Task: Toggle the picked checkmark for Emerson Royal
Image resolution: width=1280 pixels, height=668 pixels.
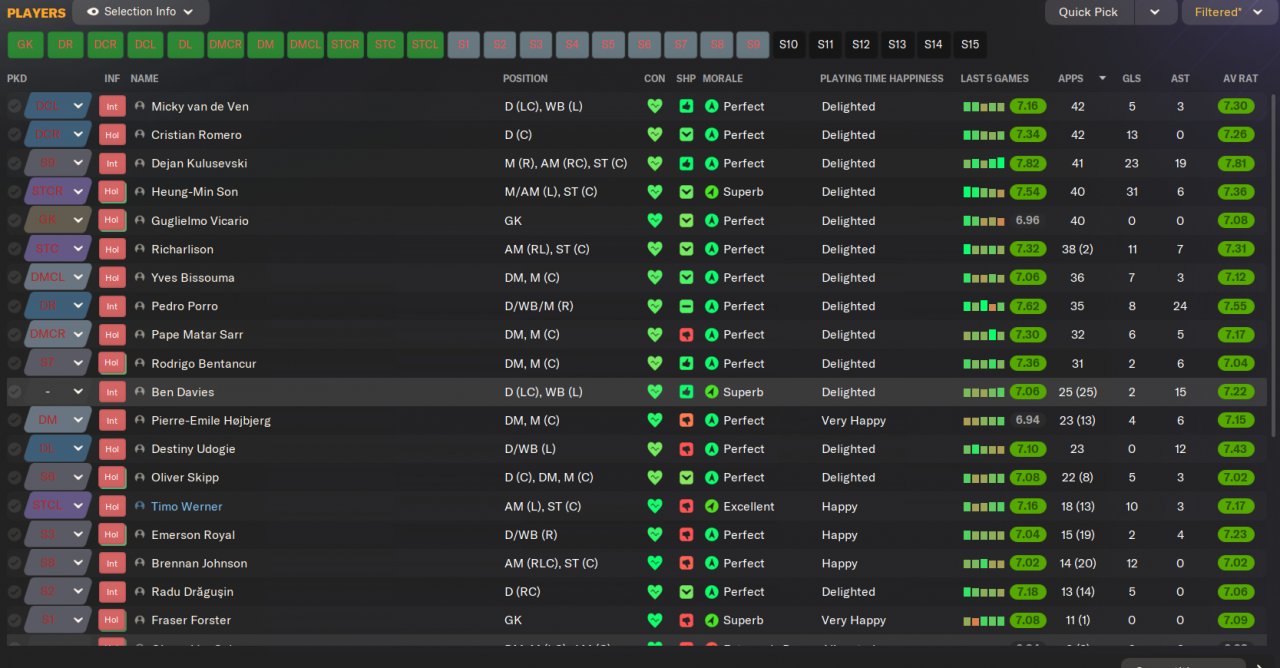Action: 14,535
